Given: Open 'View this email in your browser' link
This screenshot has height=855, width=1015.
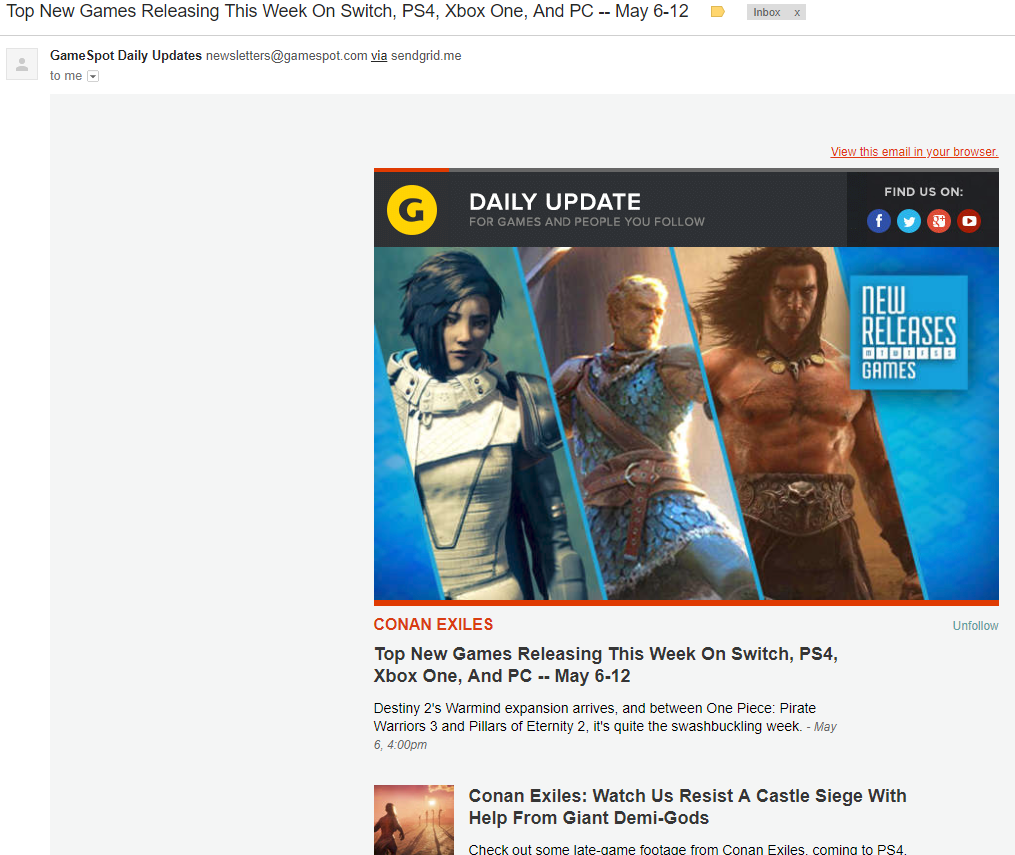Looking at the screenshot, I should [x=914, y=151].
